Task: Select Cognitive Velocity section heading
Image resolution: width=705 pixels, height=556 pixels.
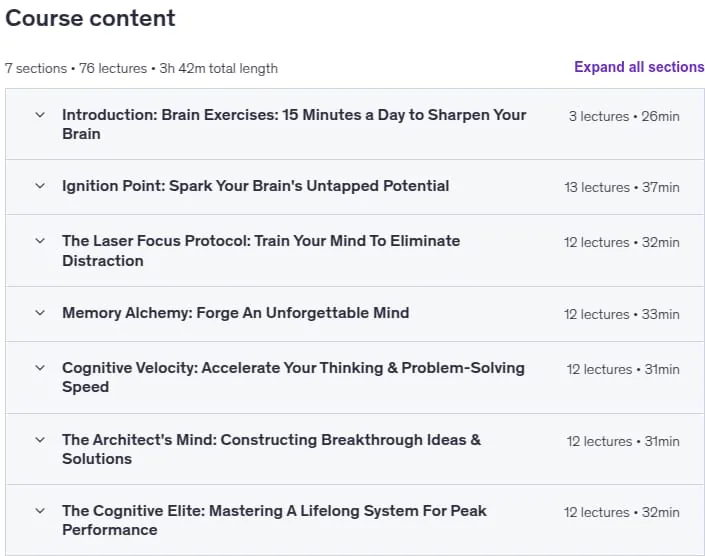Action: click(x=293, y=377)
